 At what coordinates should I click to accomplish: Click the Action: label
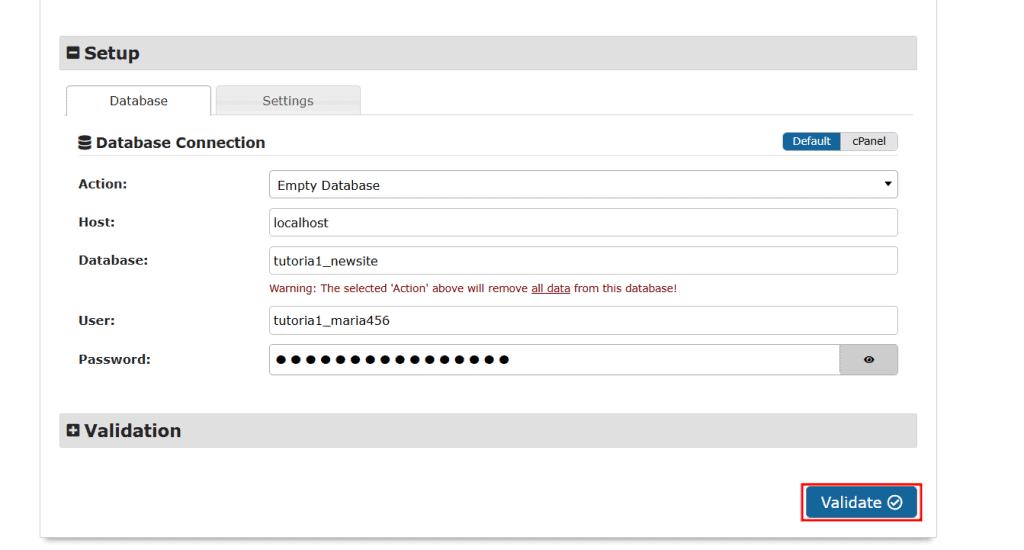103,184
